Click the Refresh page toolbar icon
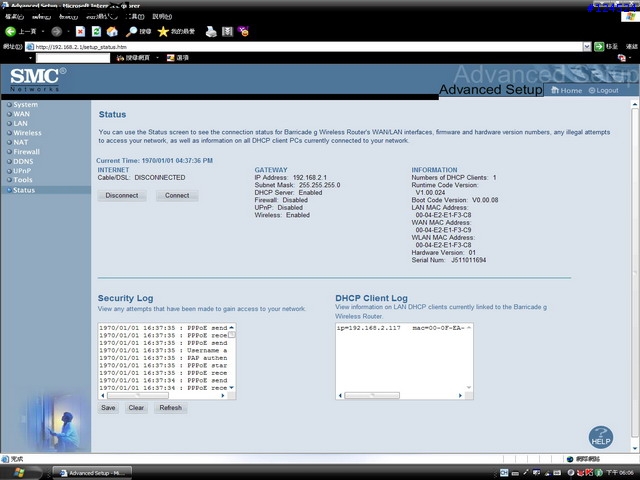This screenshot has width=640, height=480. pyautogui.click(x=96, y=31)
